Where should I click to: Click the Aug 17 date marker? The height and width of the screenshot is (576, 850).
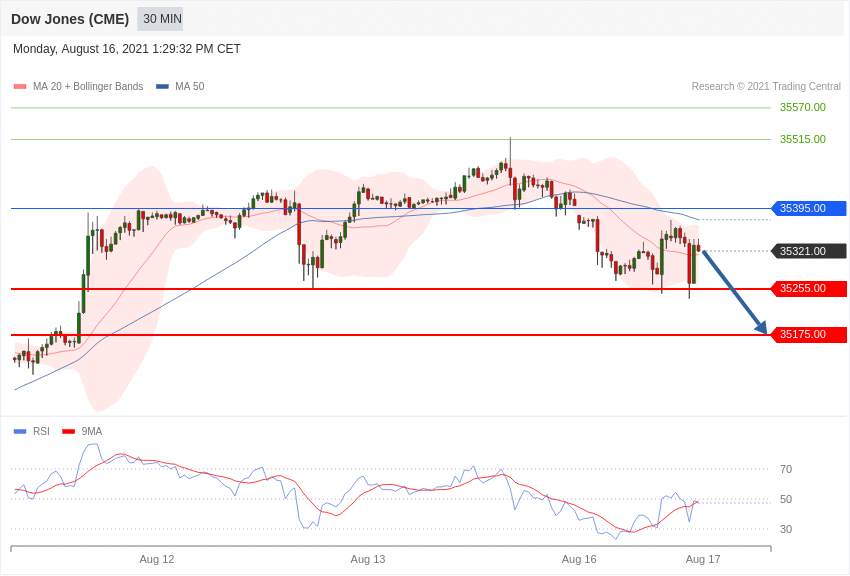tap(703, 559)
